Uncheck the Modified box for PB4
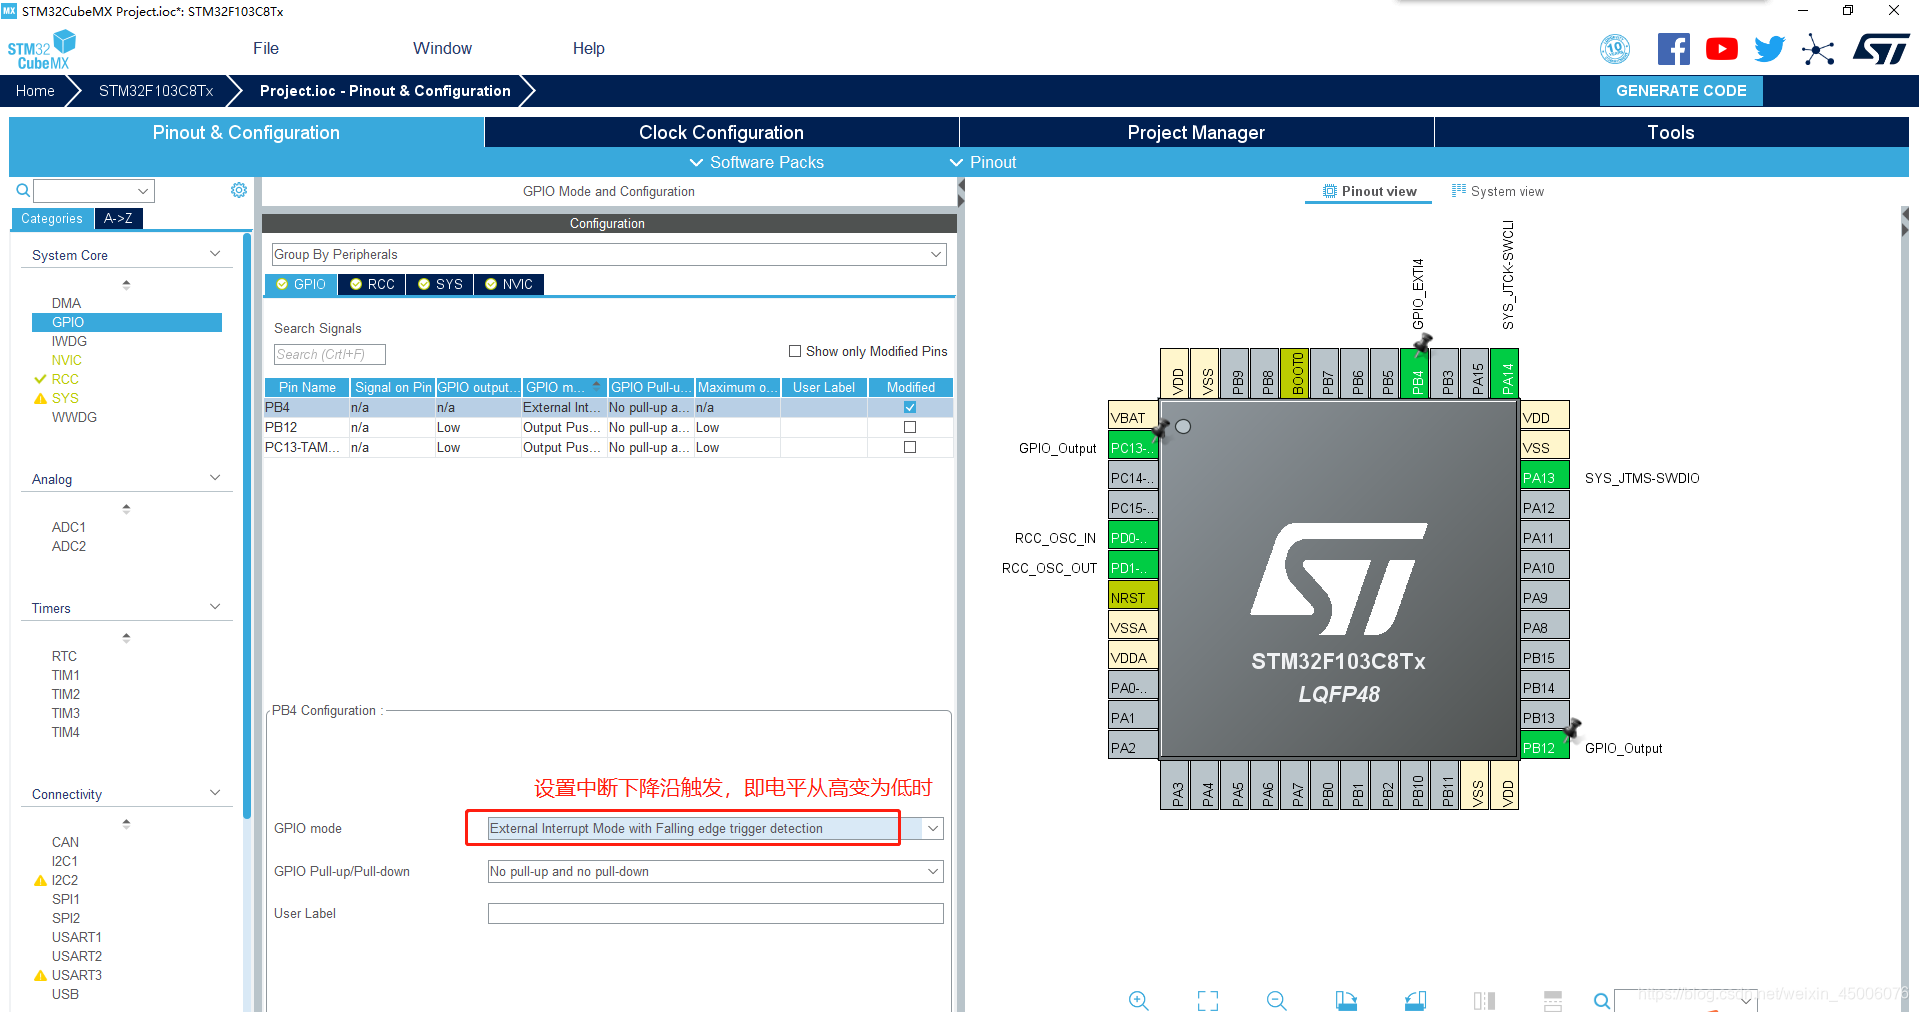1919x1012 pixels. pos(910,407)
